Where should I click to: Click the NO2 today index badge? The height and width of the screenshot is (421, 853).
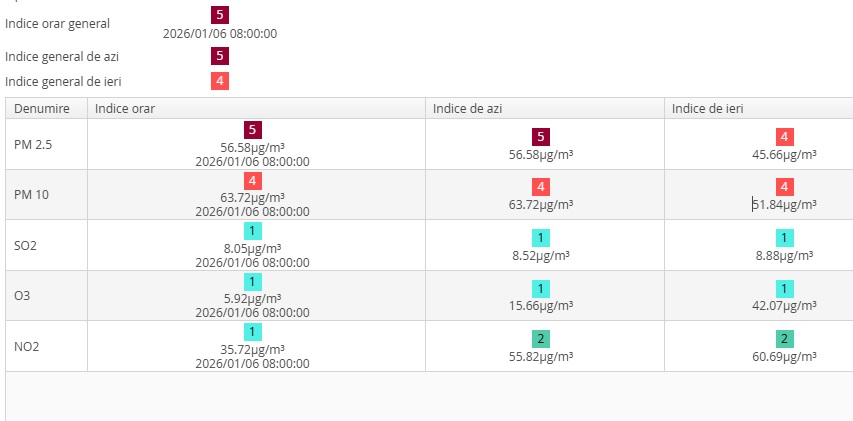[541, 339]
